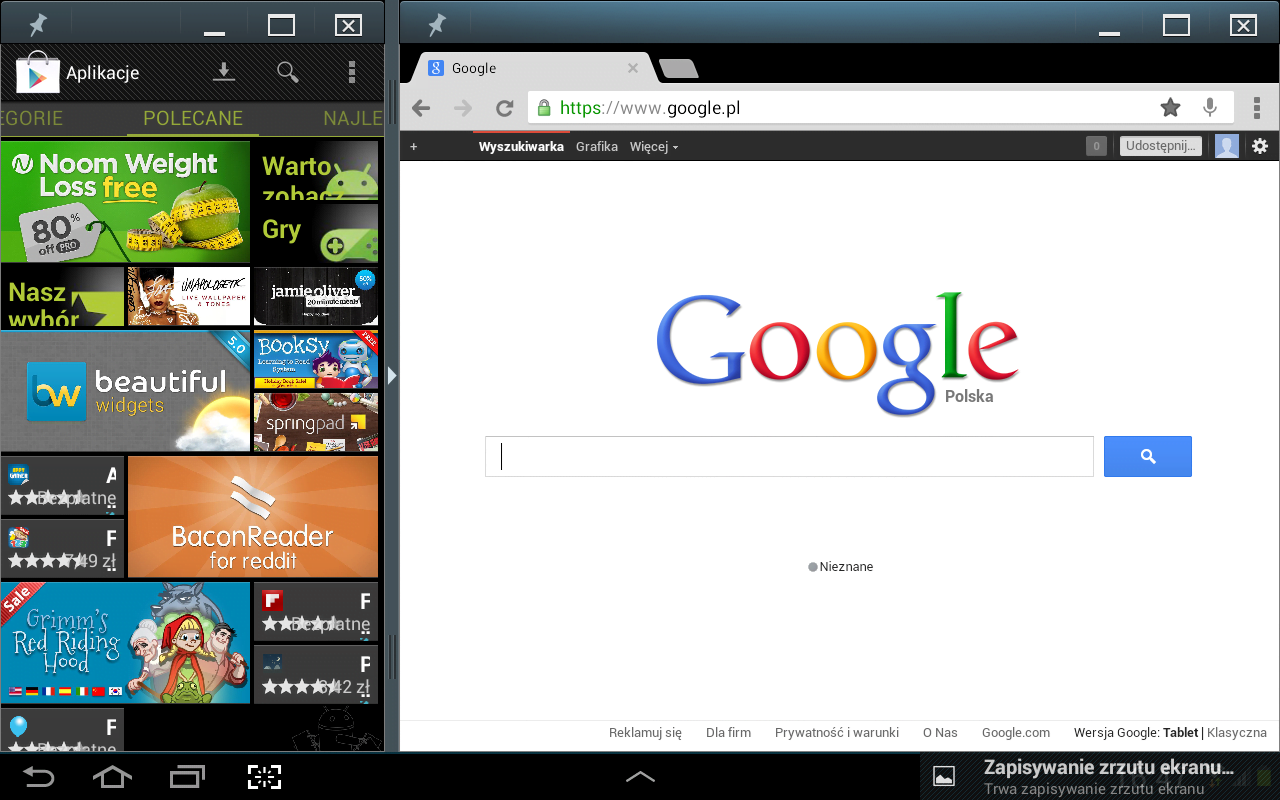Image resolution: width=1280 pixels, height=800 pixels.
Task: Open the Nasz wybór tile
Action: coord(62,296)
